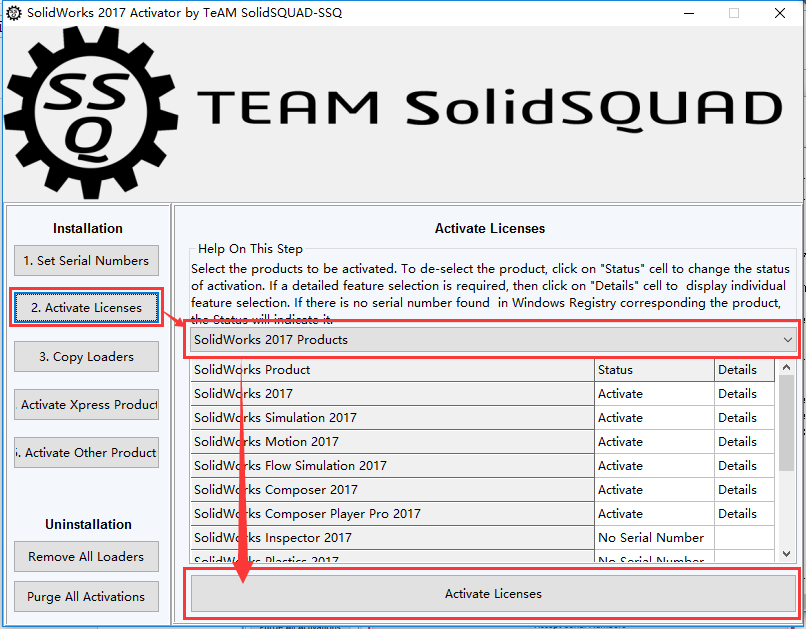The image size is (806, 629).
Task: Click No Serial Number status for Inspector 2017
Action: pos(654,538)
